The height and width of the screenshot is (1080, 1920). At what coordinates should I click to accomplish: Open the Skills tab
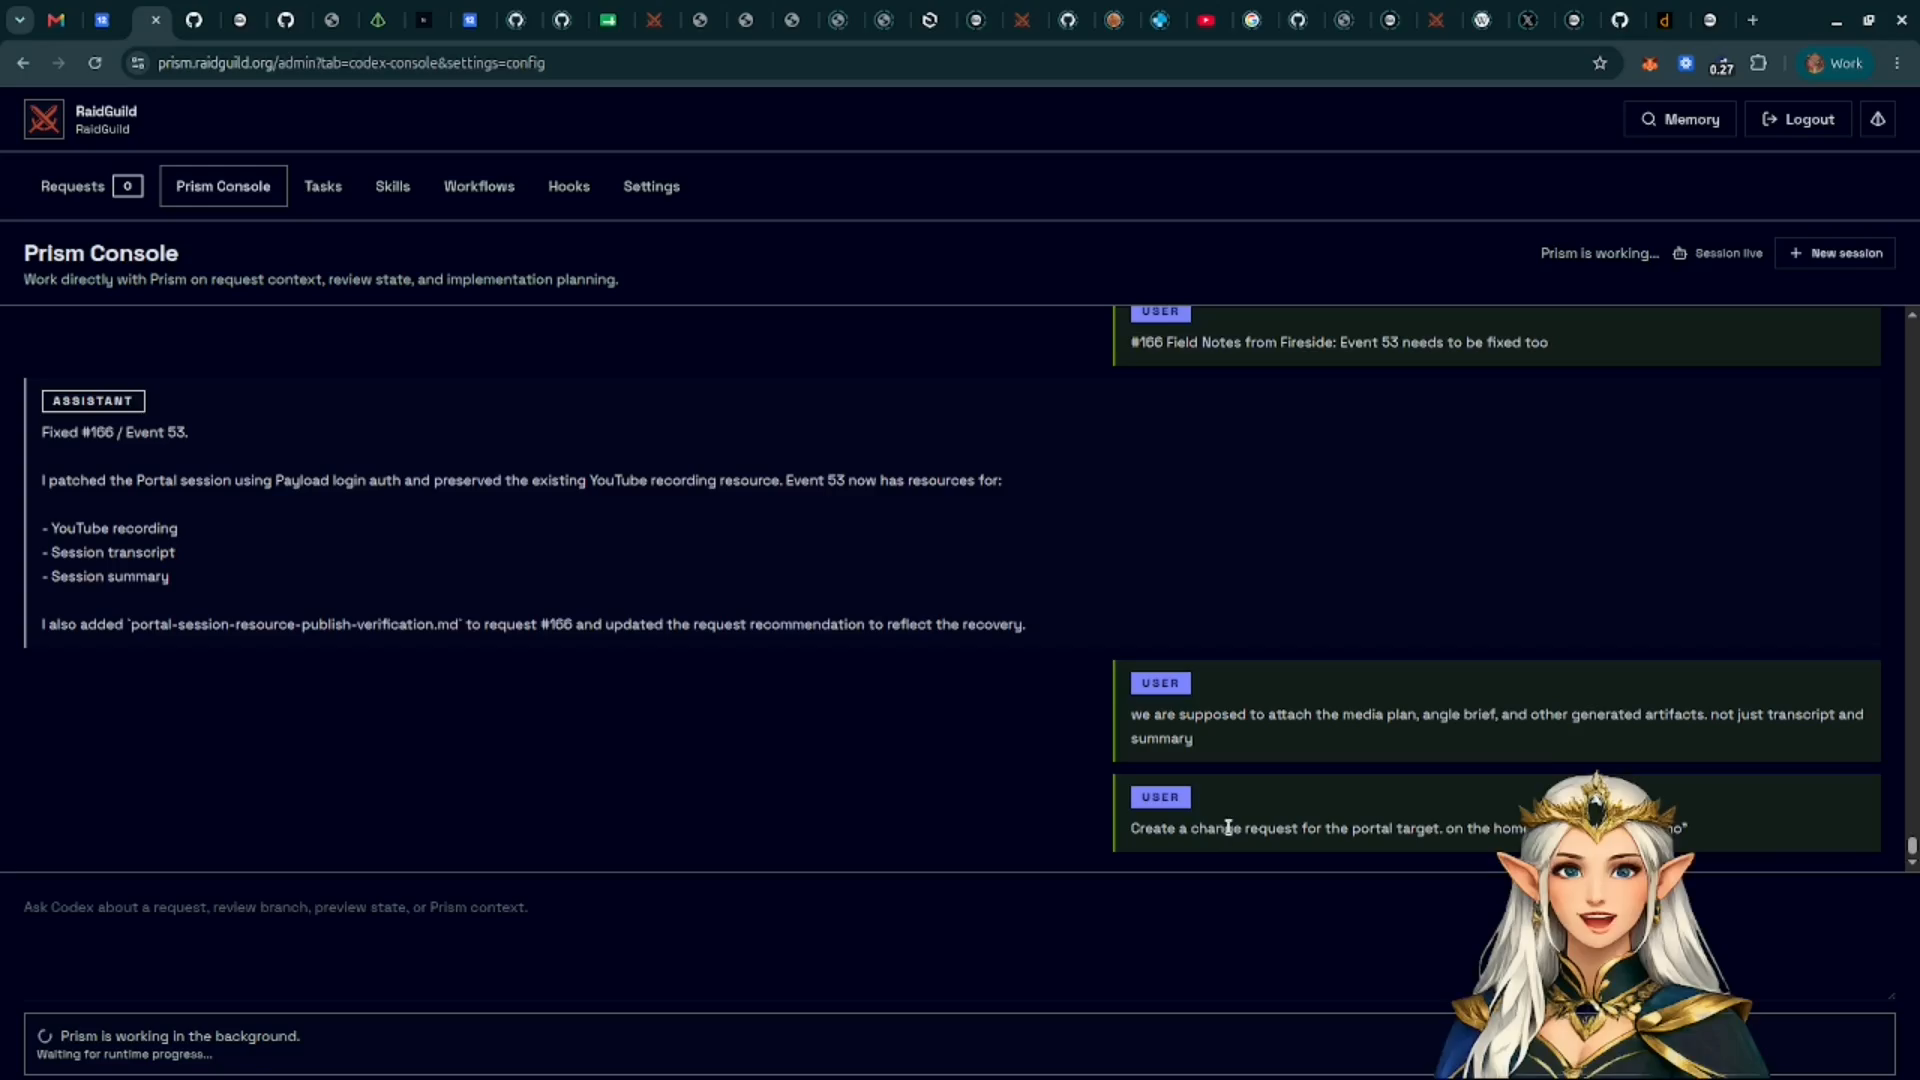point(393,186)
